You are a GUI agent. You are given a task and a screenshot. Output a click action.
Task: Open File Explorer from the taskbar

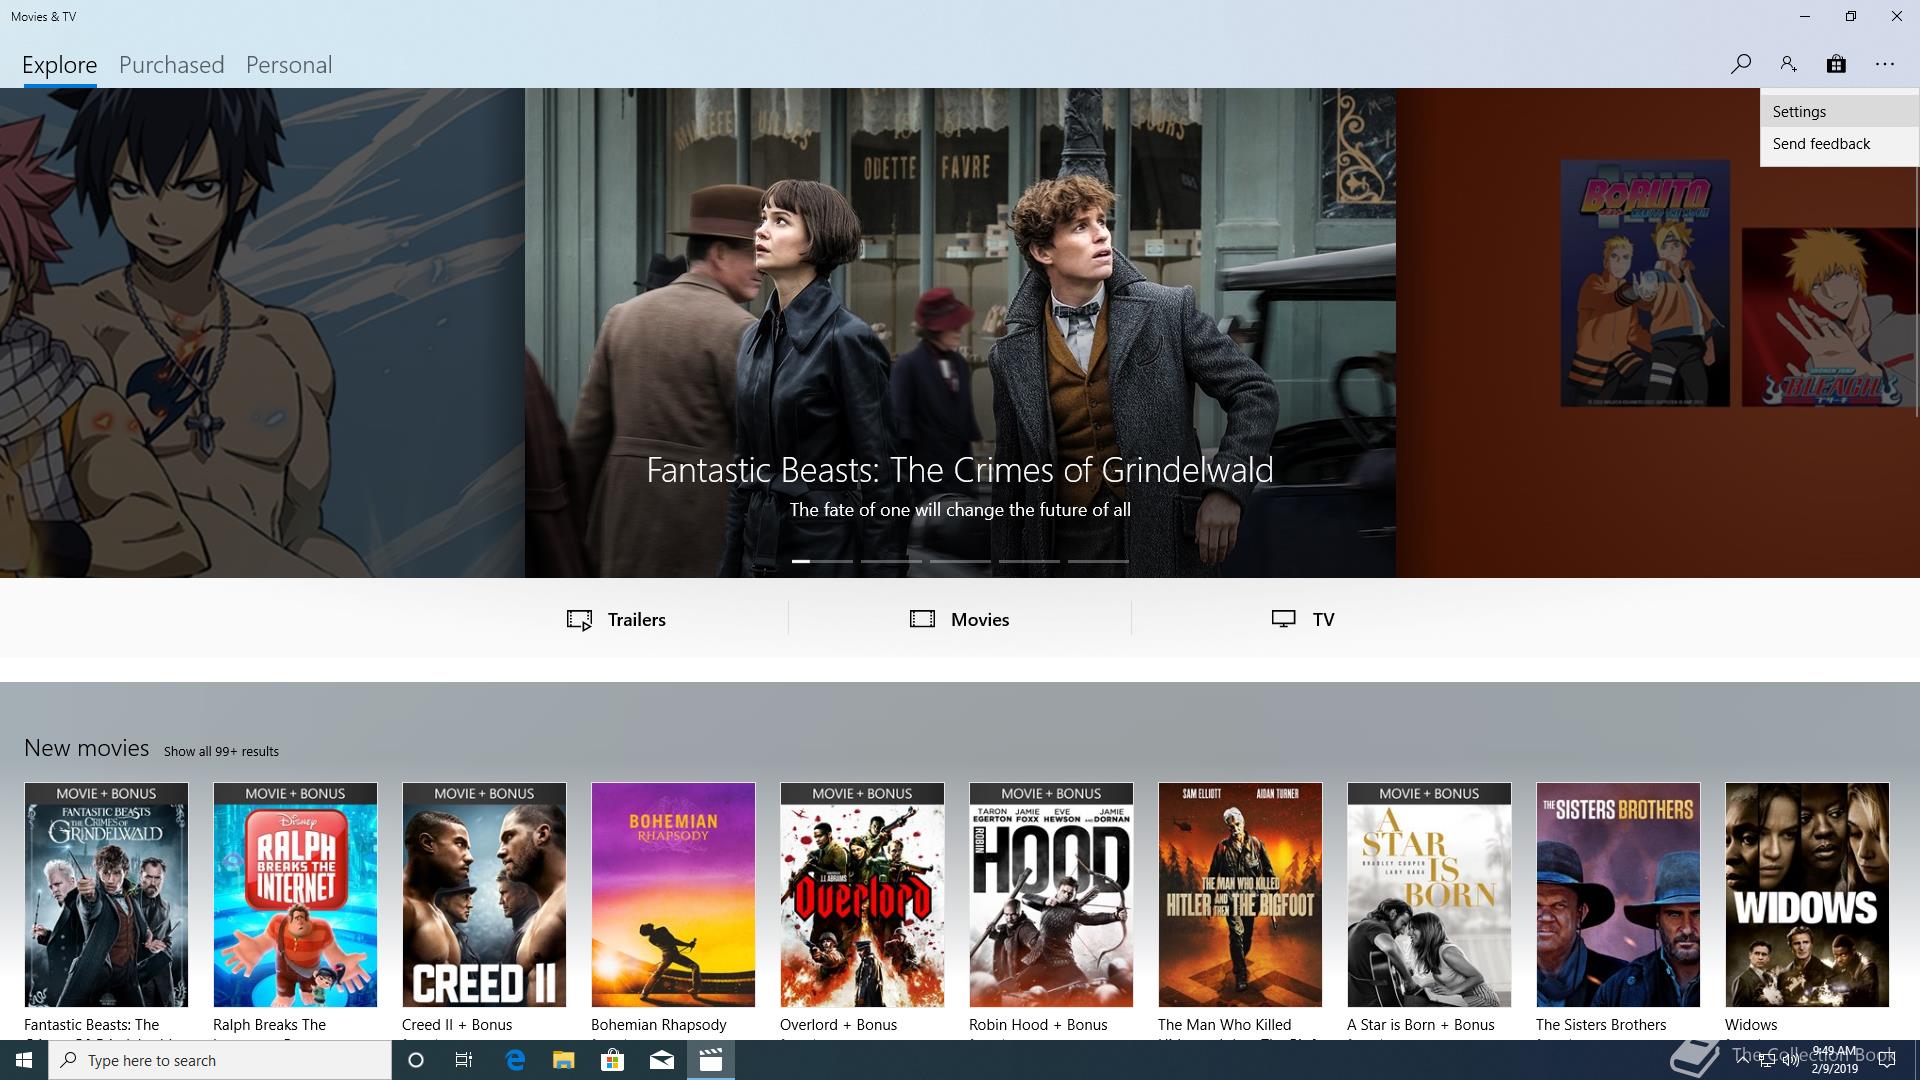click(564, 1060)
